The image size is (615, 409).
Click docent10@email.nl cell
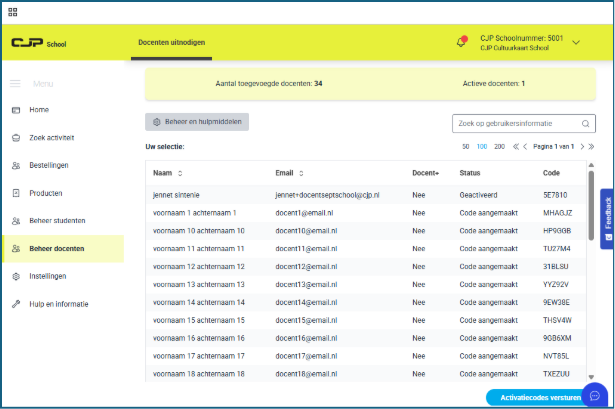(x=306, y=231)
